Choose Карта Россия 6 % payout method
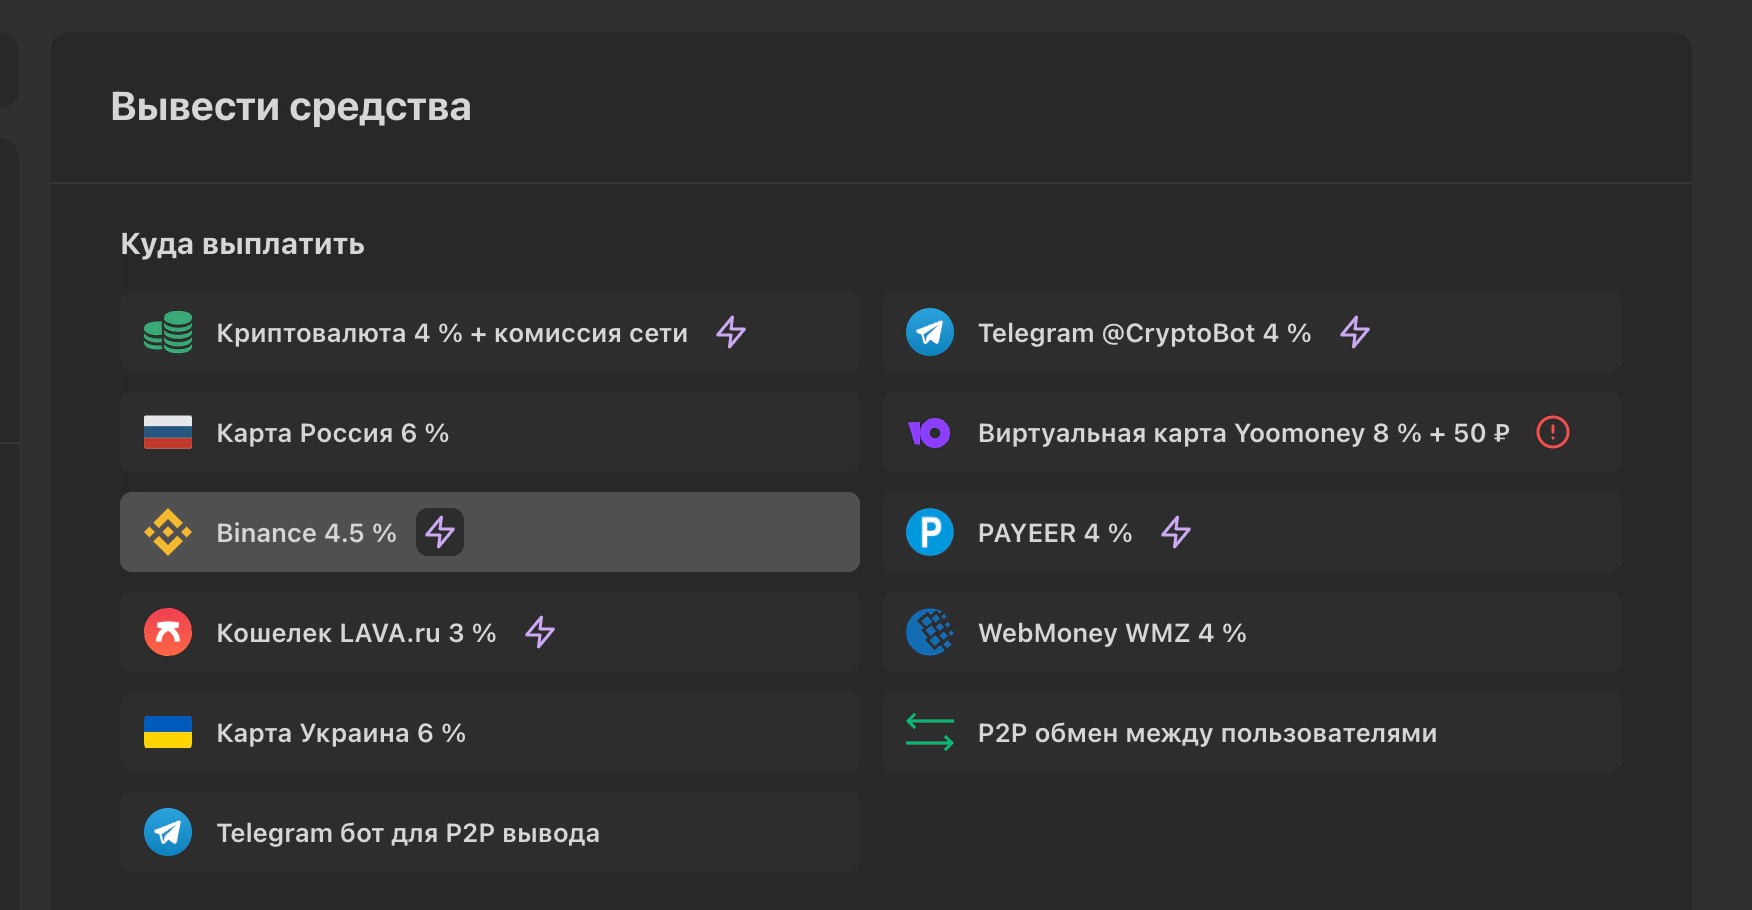 pyautogui.click(x=333, y=433)
